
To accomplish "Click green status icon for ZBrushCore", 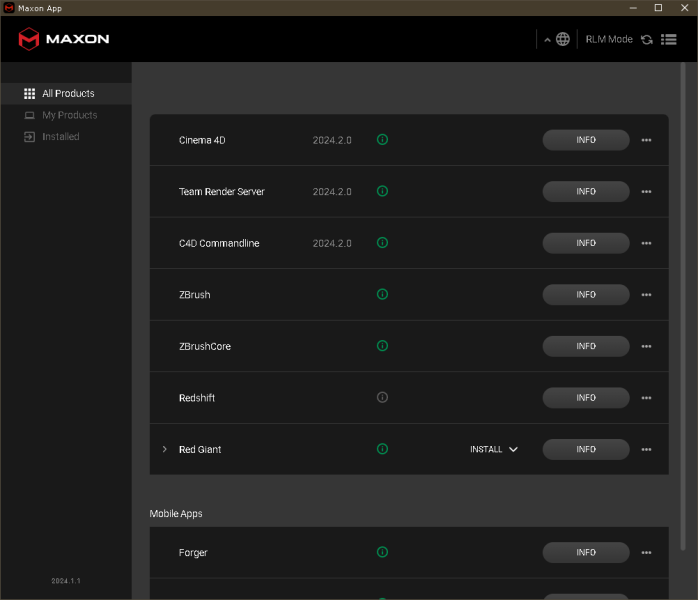I will pos(382,346).
